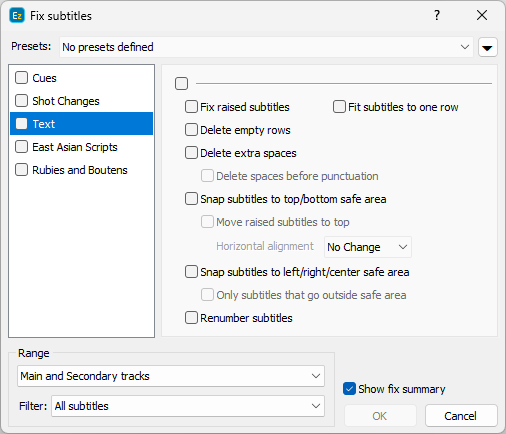The image size is (506, 434).
Task: Select the East Asian Scripts category
Action: pyautogui.click(x=81, y=147)
